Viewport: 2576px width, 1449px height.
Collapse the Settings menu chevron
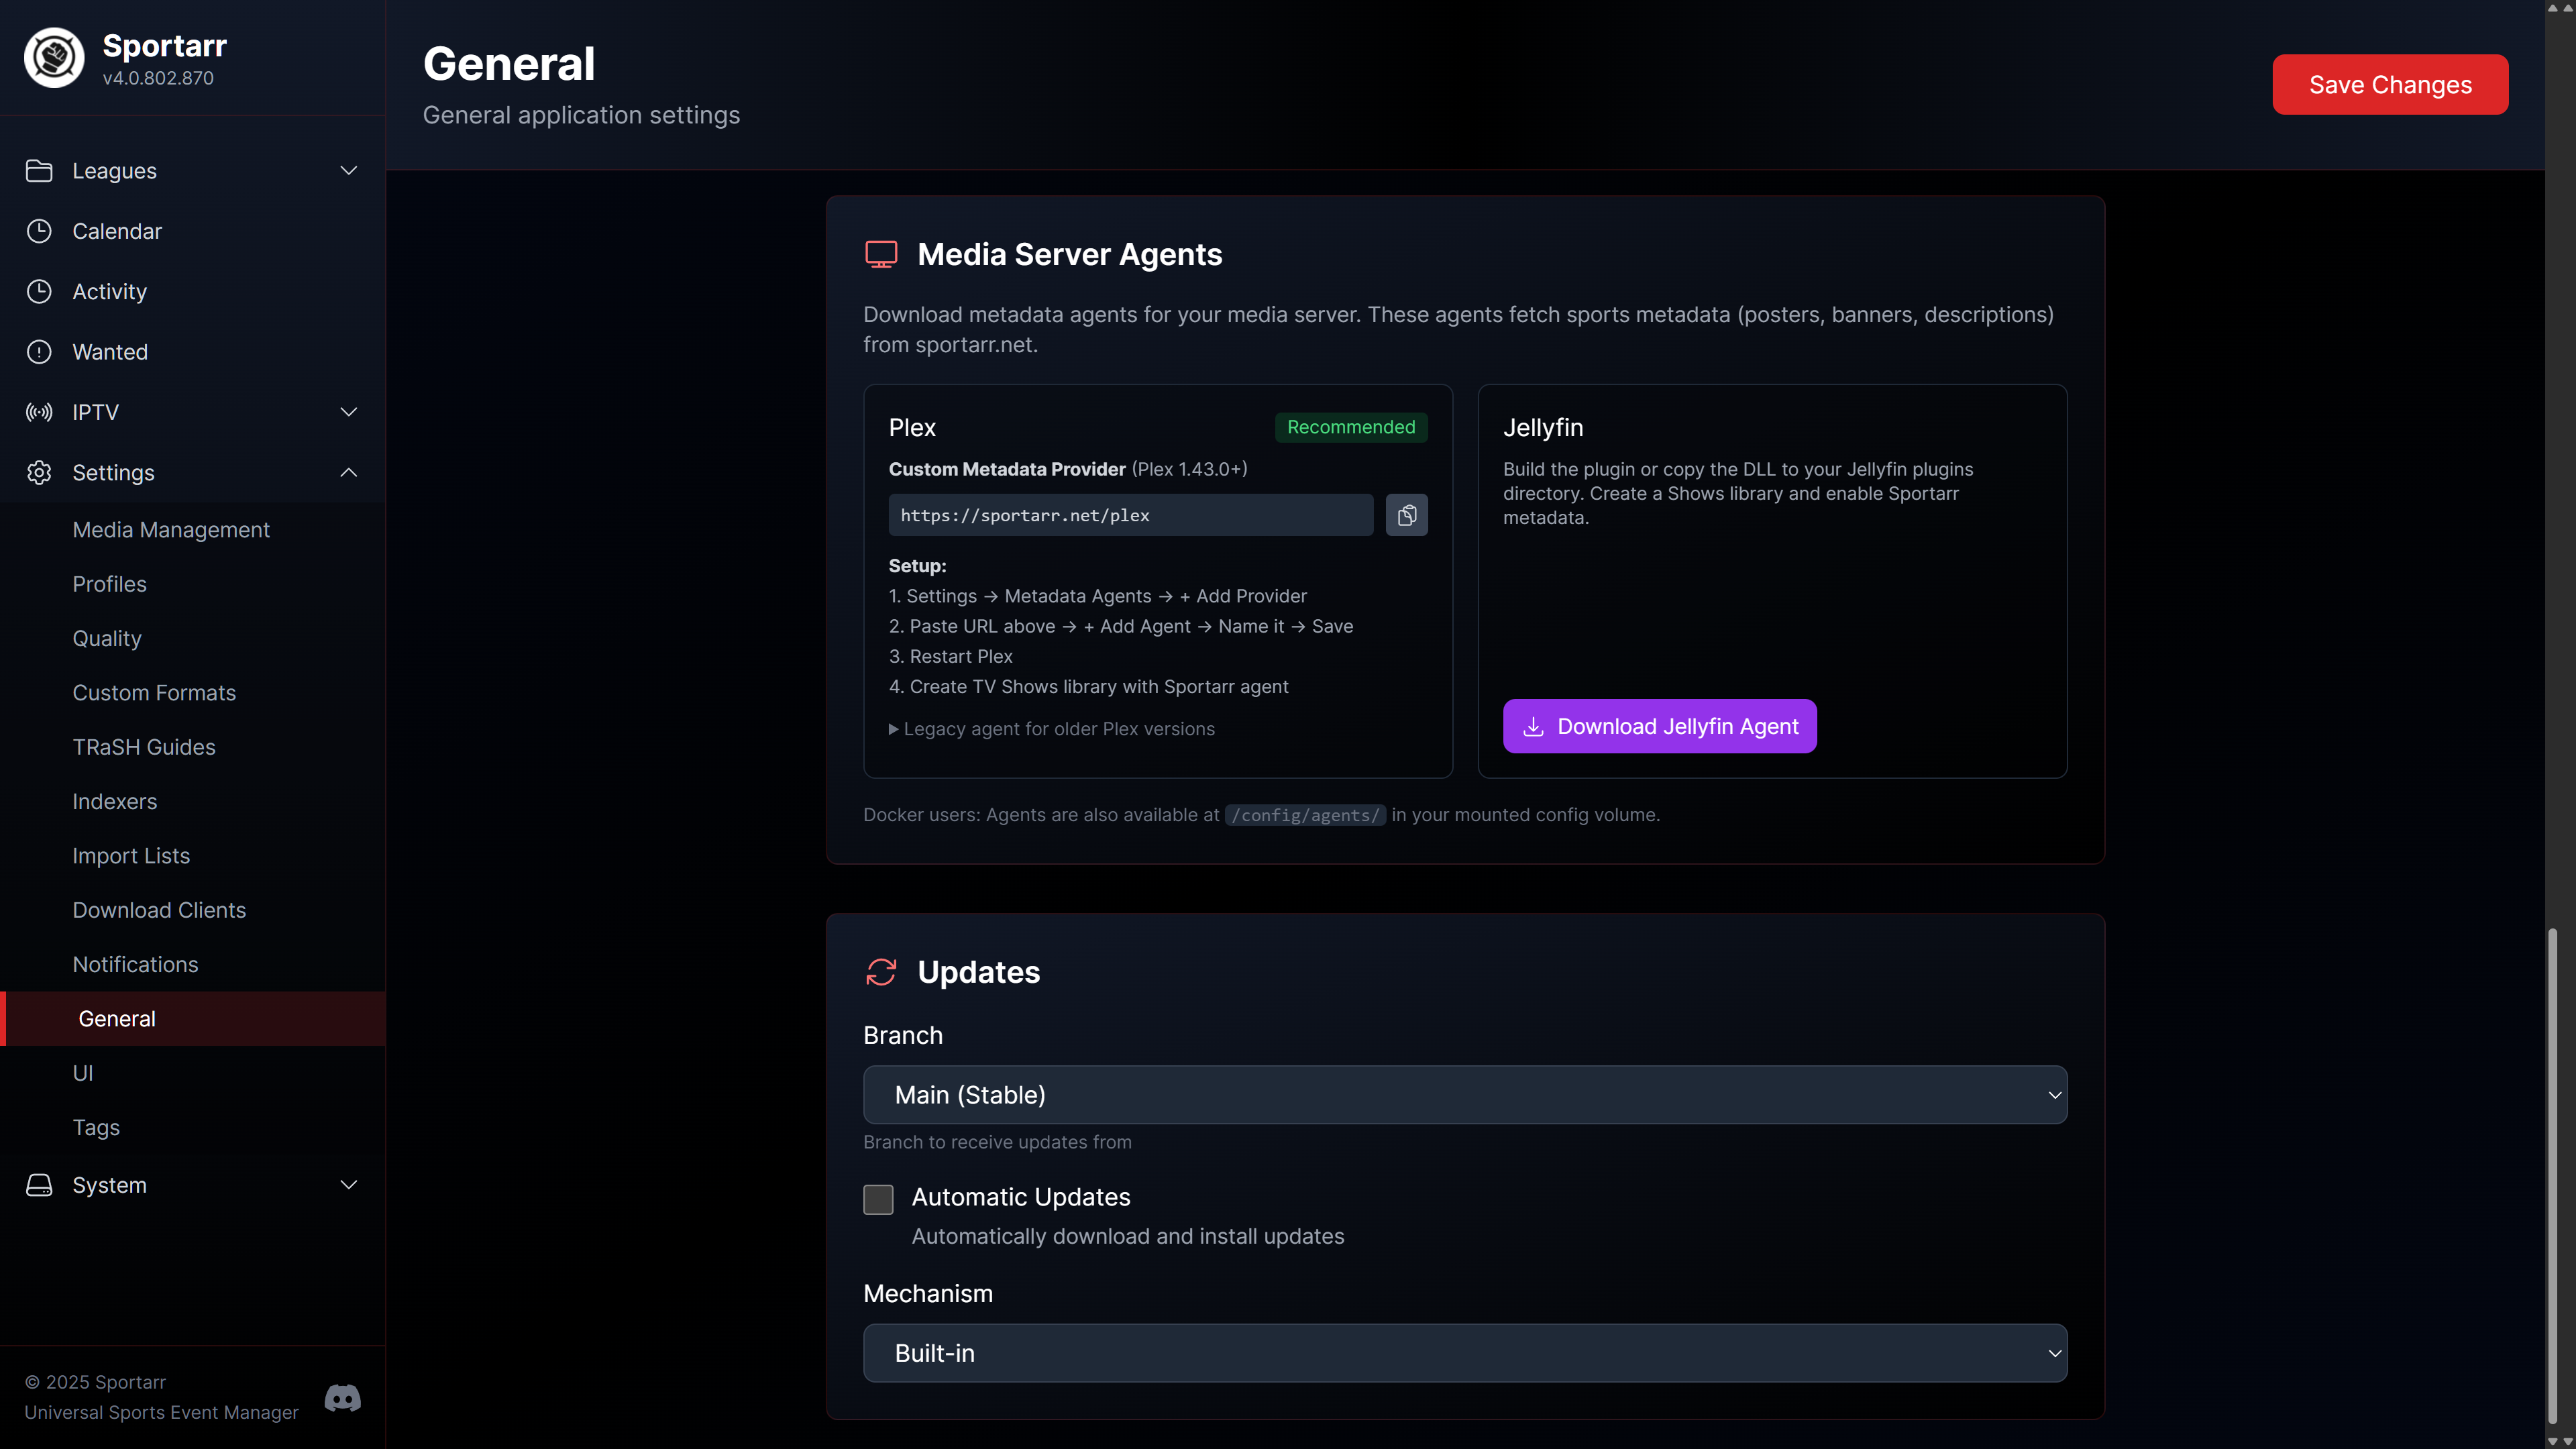(x=349, y=472)
